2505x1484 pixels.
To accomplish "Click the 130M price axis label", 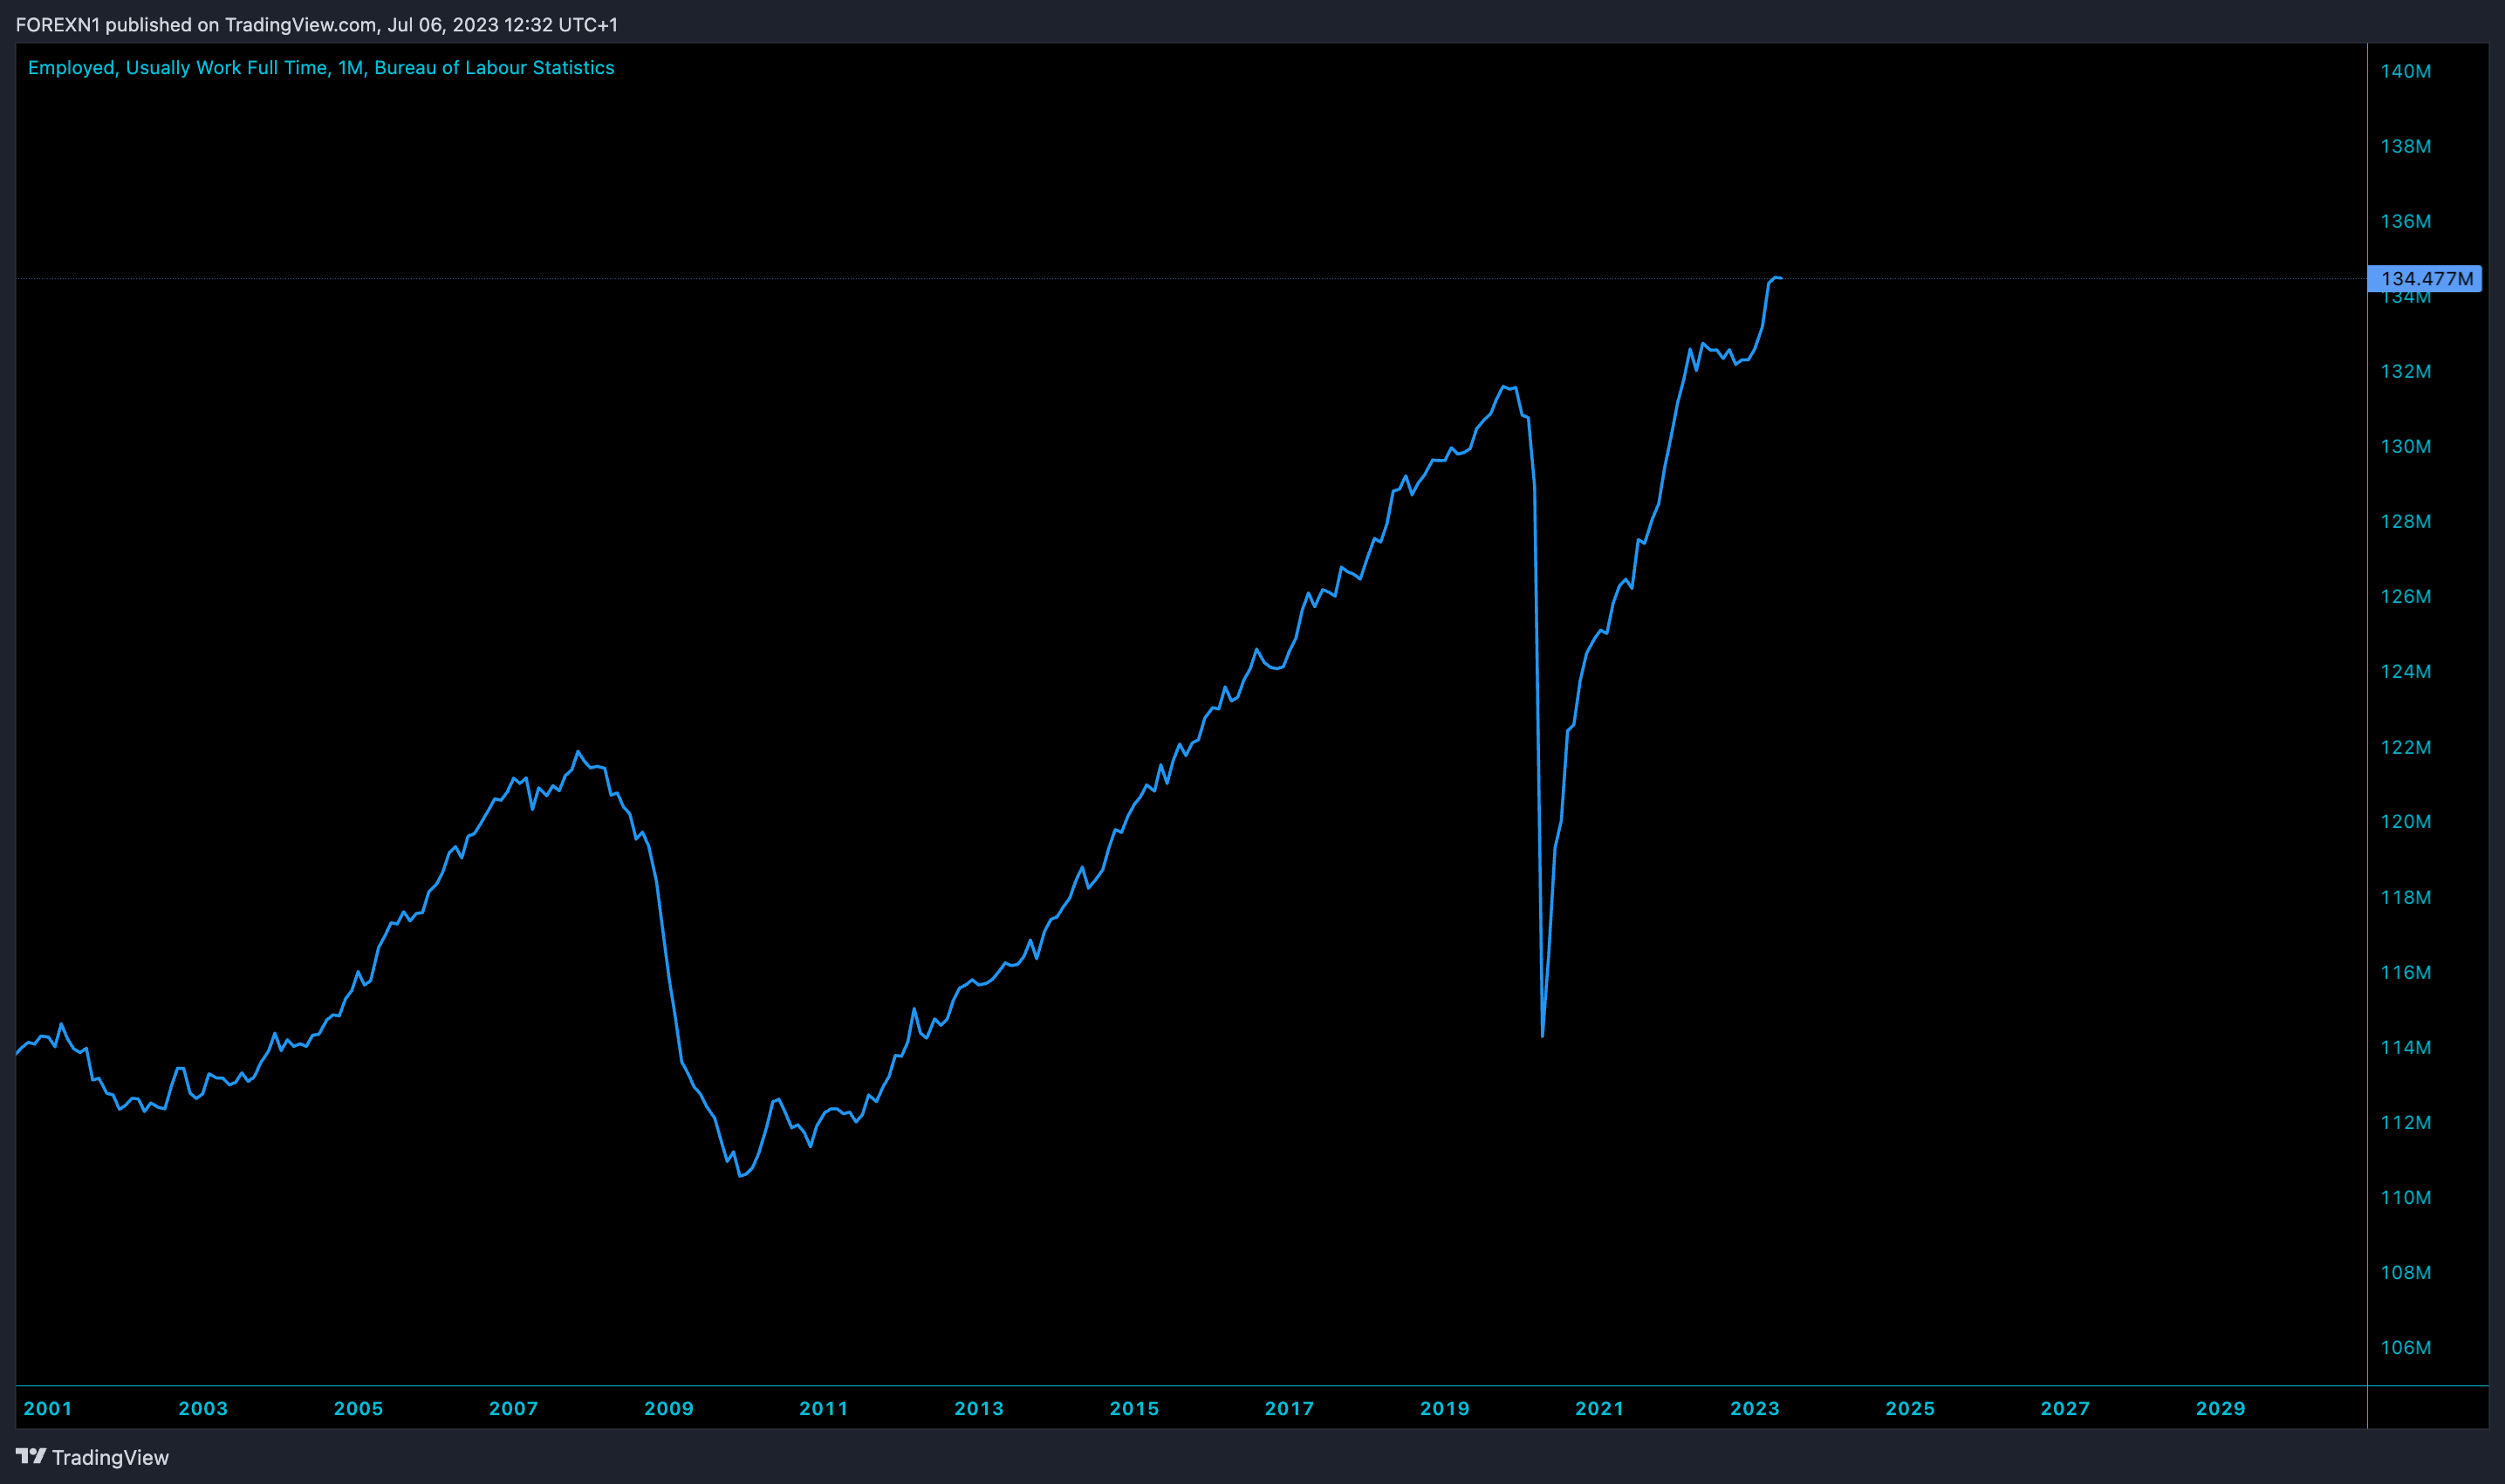I will [2405, 446].
